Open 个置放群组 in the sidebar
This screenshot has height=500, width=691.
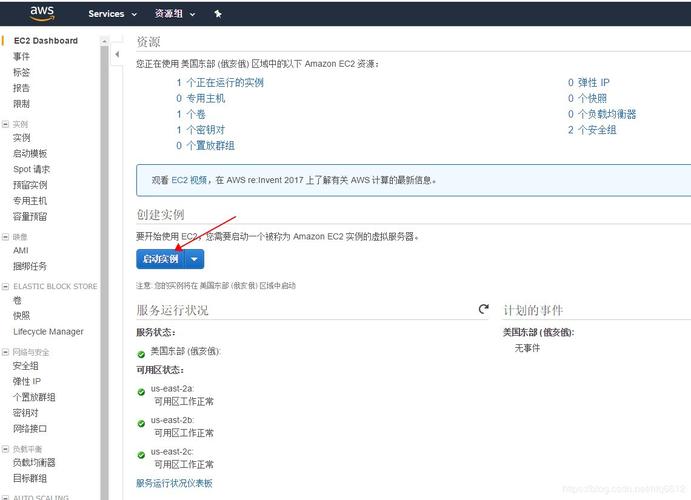(x=34, y=397)
